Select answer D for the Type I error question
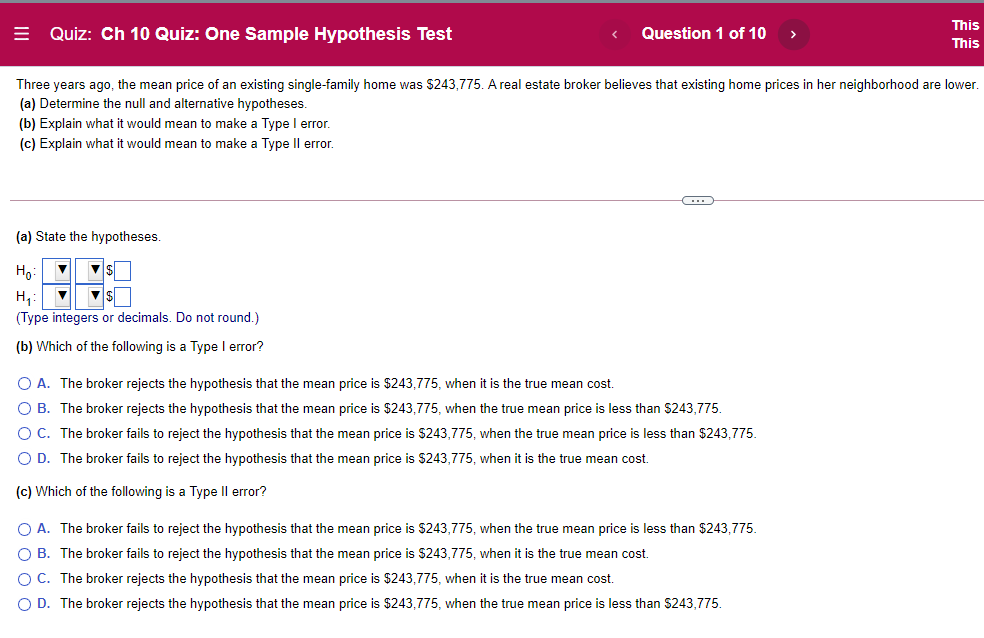Image resolution: width=984 pixels, height=638 pixels. 23,458
